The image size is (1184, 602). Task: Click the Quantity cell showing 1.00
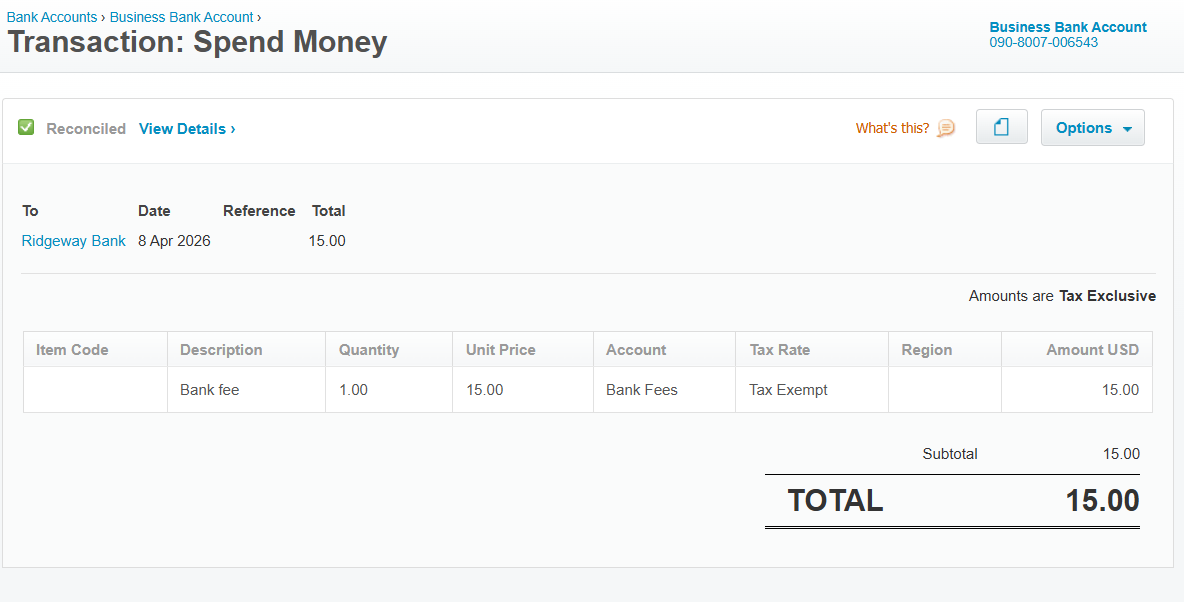[389, 390]
